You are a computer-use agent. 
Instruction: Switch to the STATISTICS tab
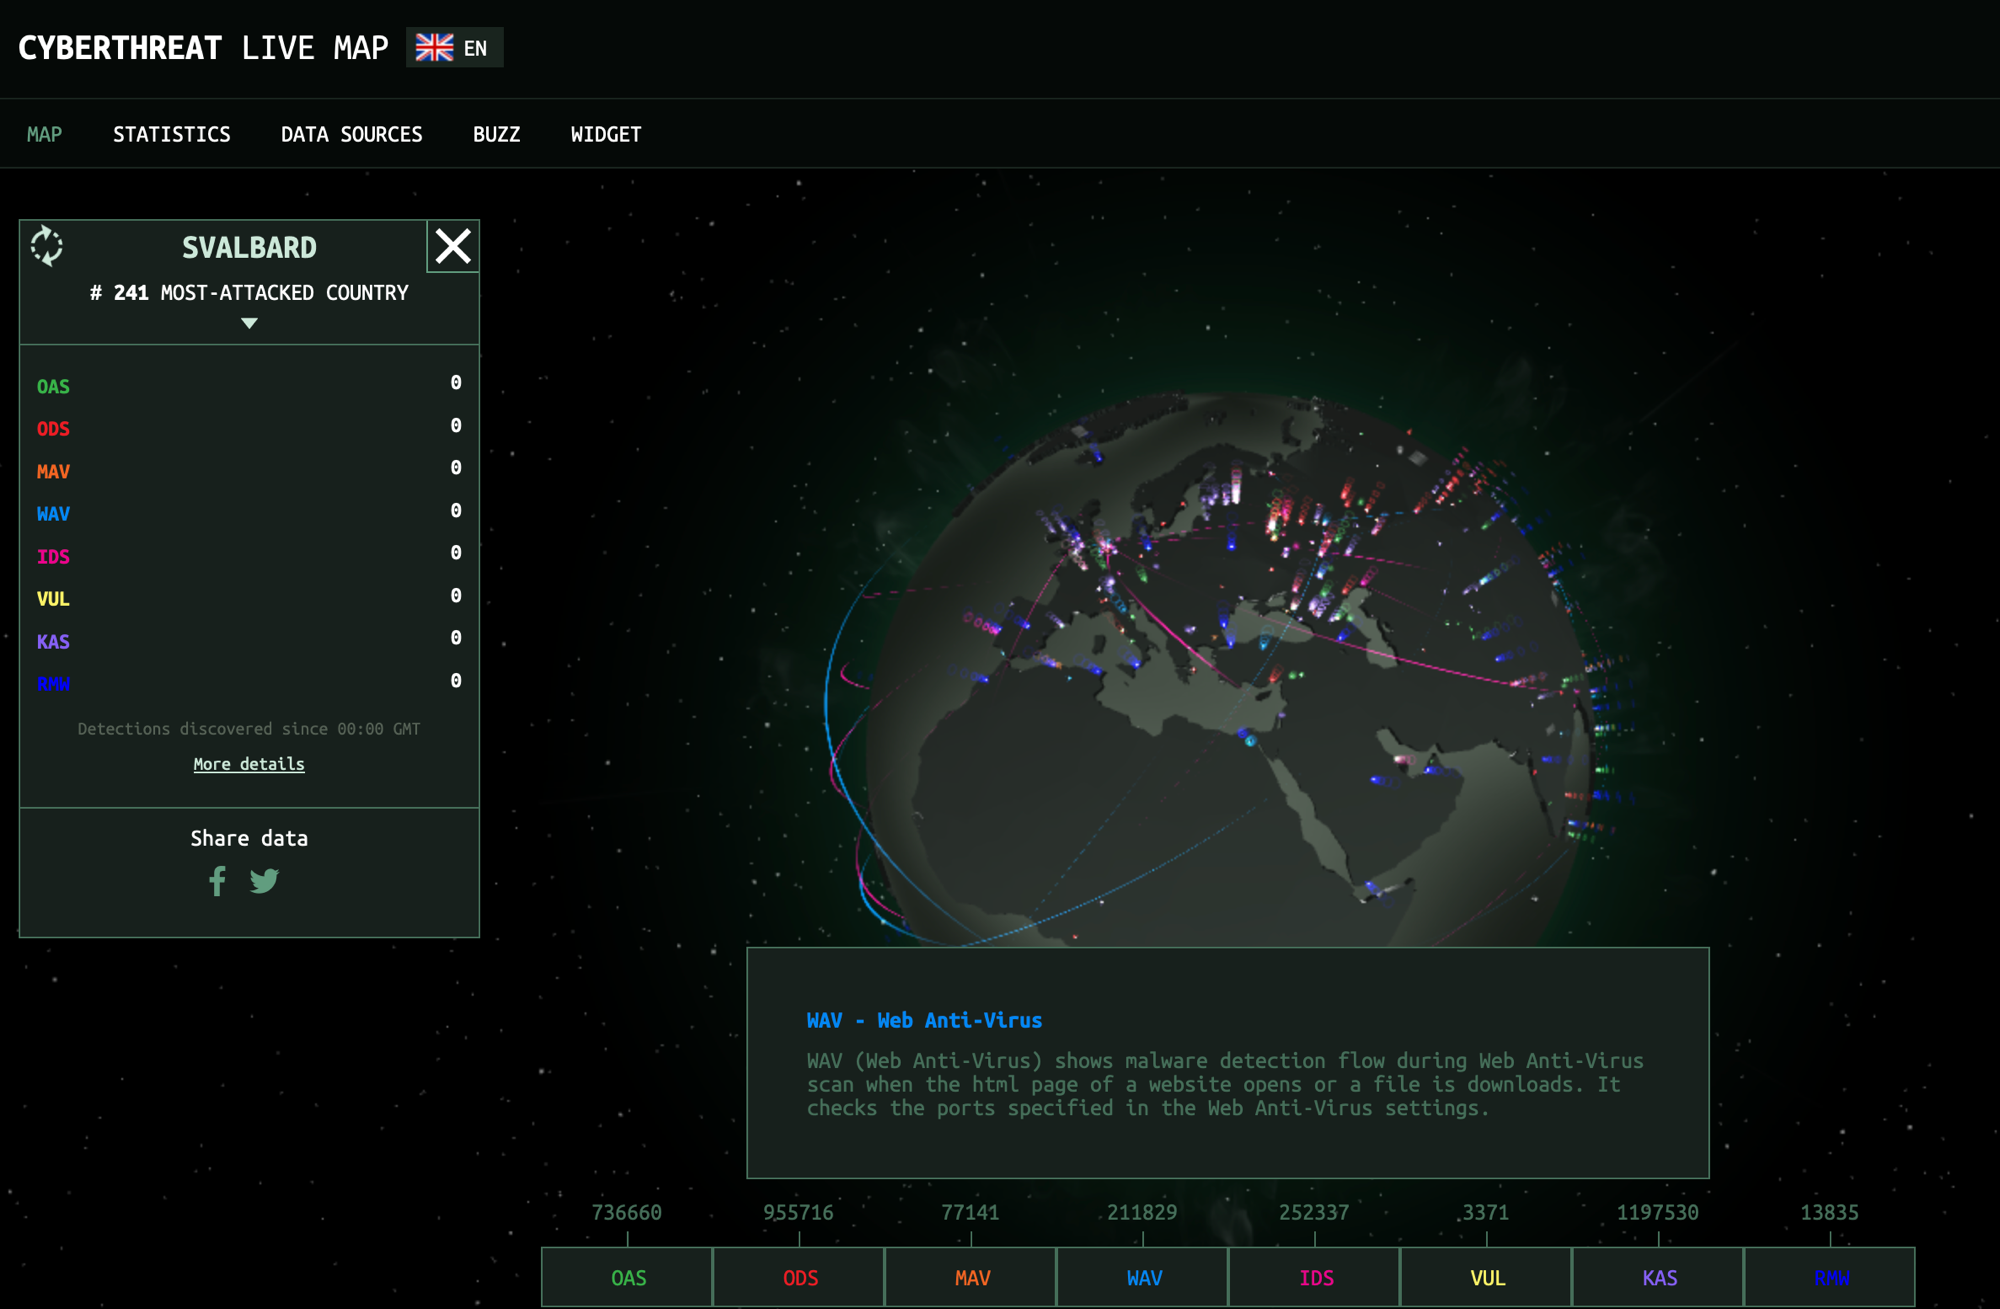click(x=172, y=134)
